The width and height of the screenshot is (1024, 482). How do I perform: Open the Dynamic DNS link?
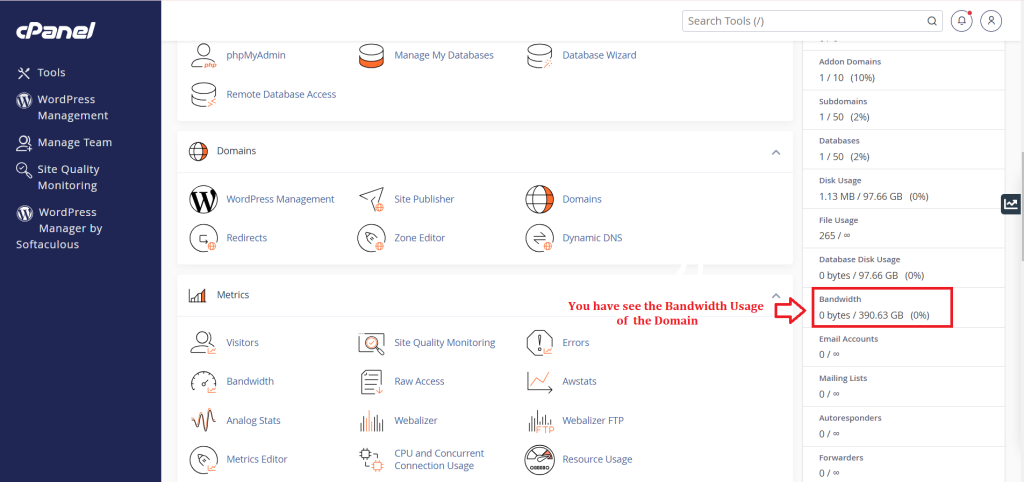pyautogui.click(x=593, y=238)
